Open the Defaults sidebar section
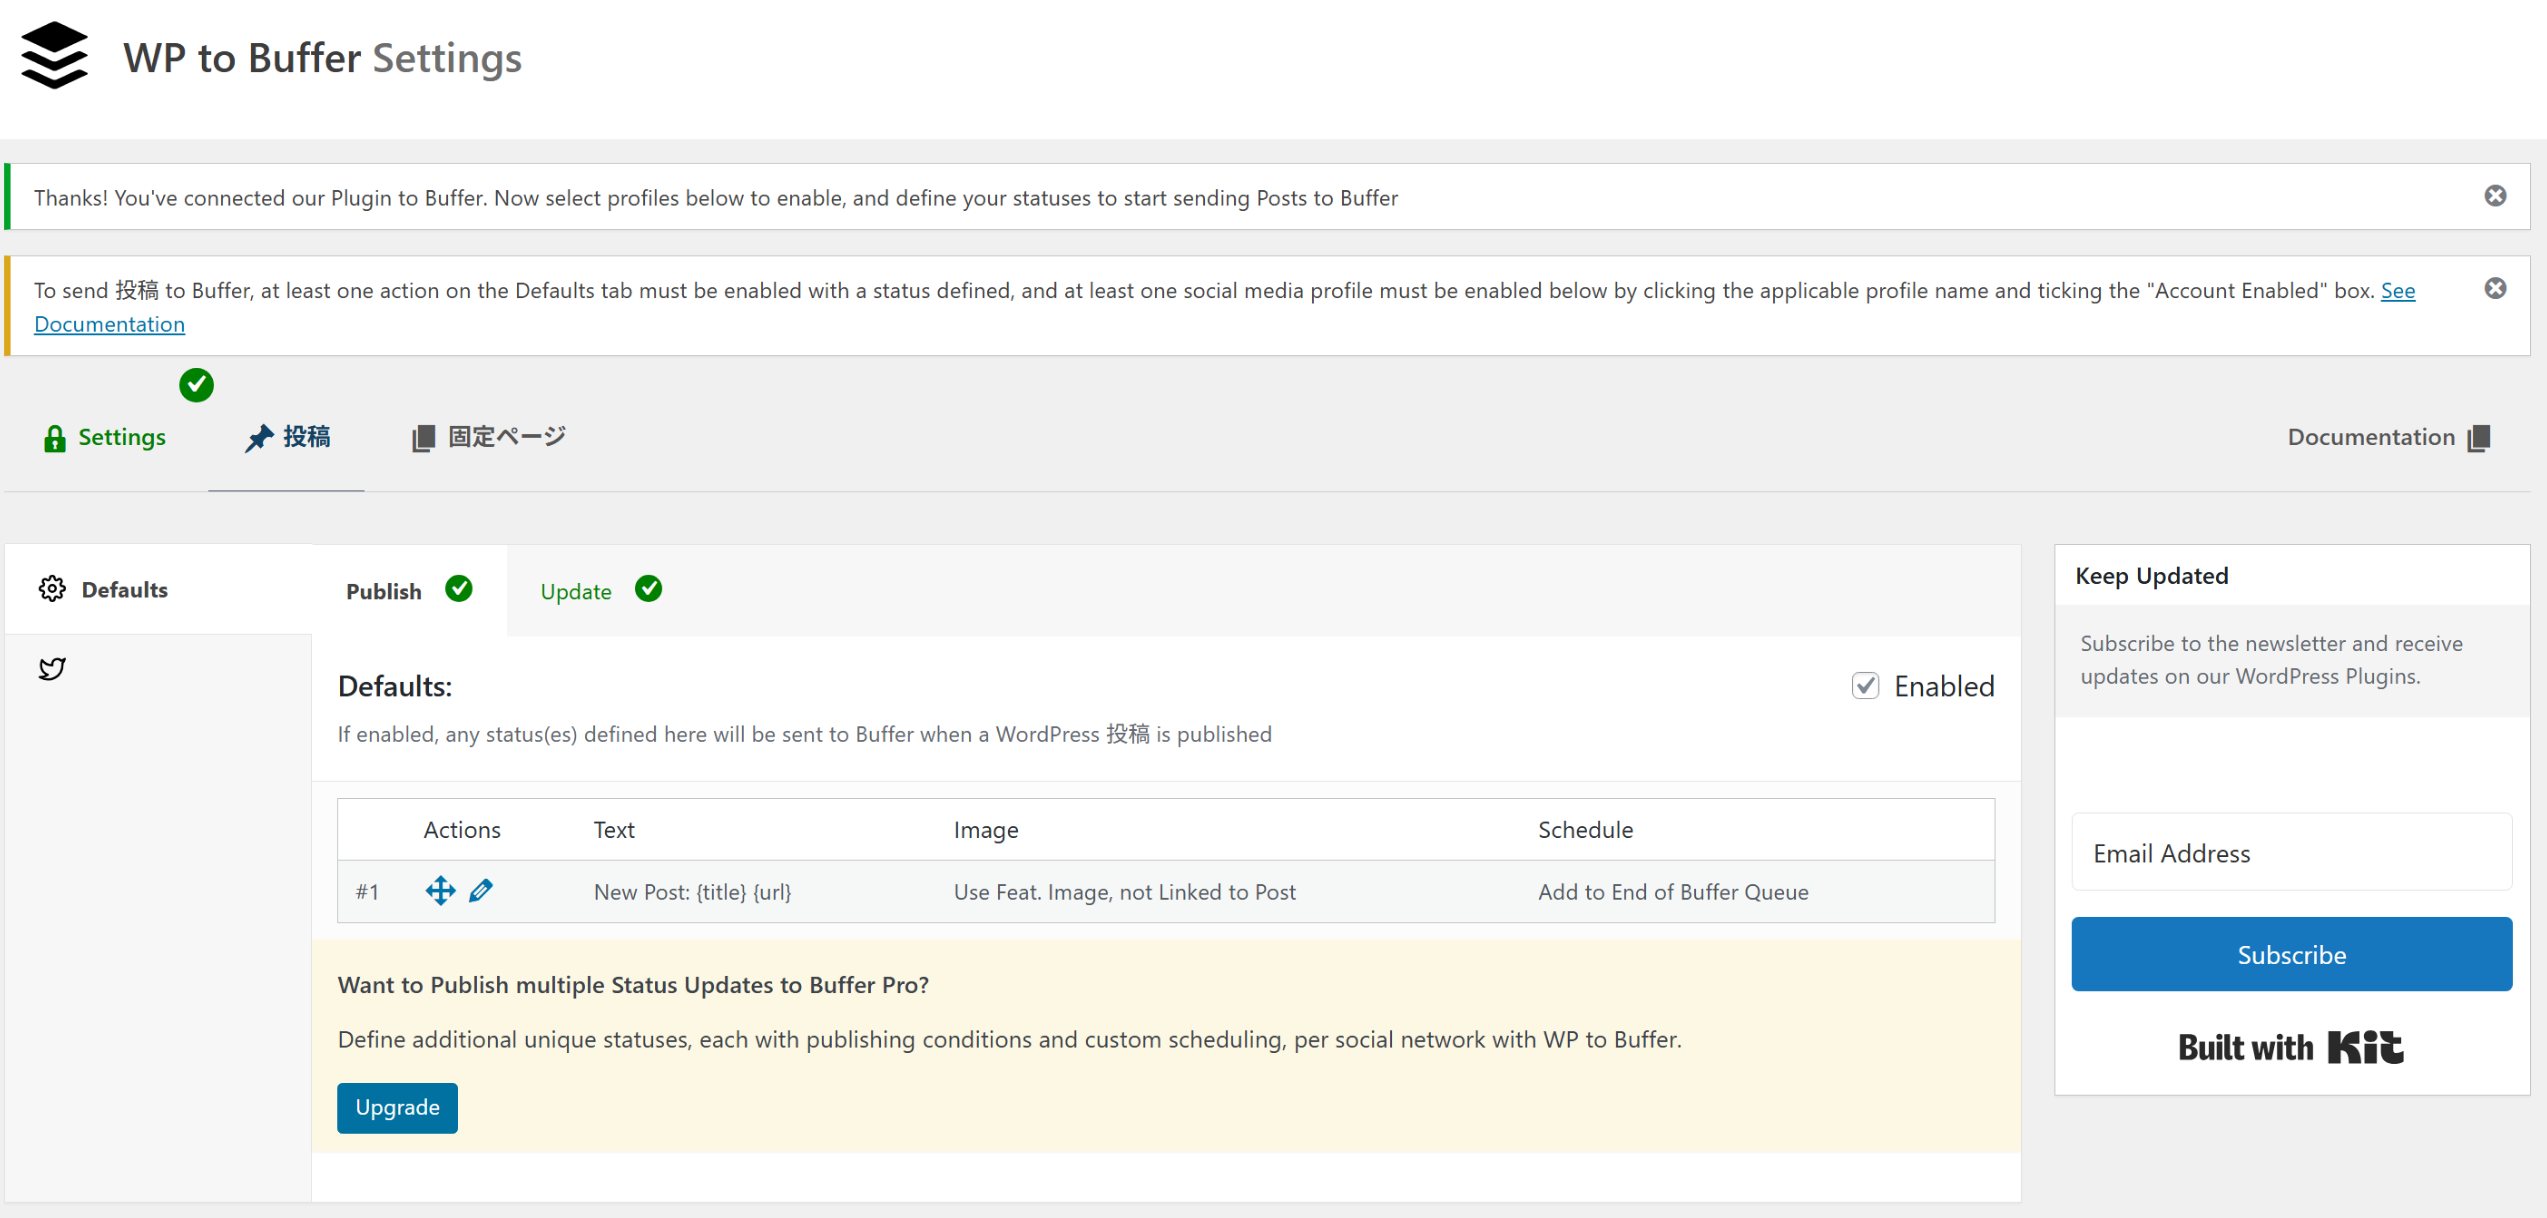This screenshot has height=1218, width=2547. click(125, 590)
